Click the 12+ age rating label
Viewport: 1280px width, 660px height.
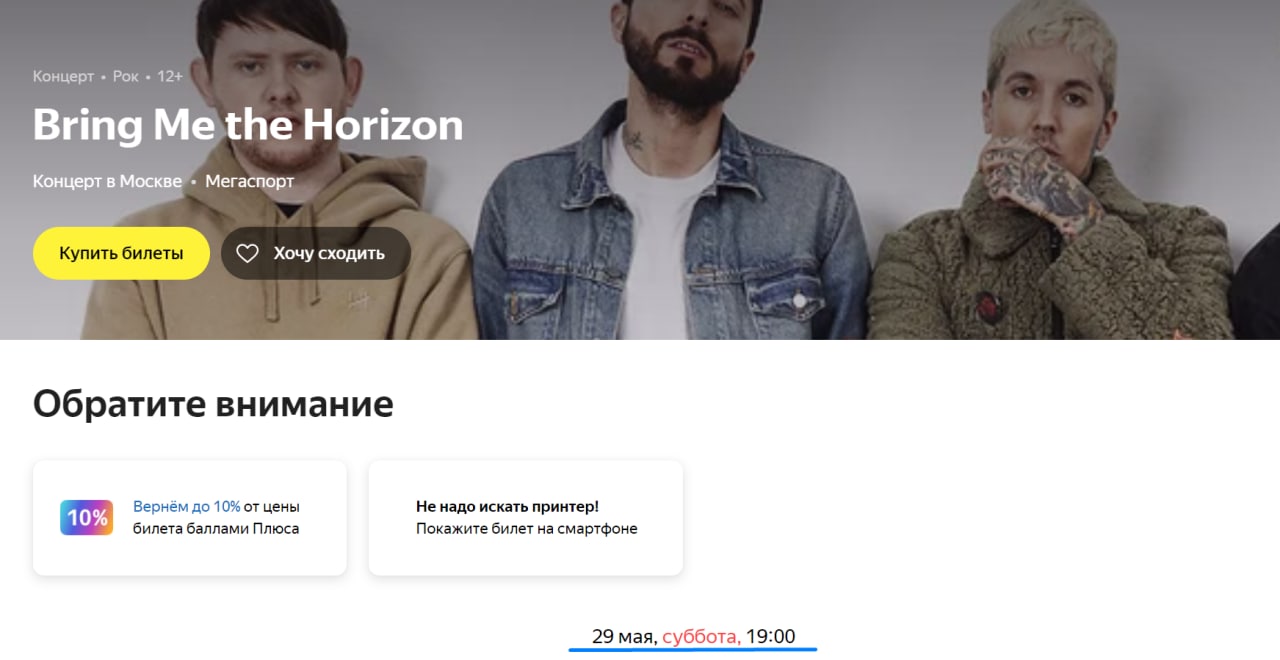pyautogui.click(x=170, y=76)
